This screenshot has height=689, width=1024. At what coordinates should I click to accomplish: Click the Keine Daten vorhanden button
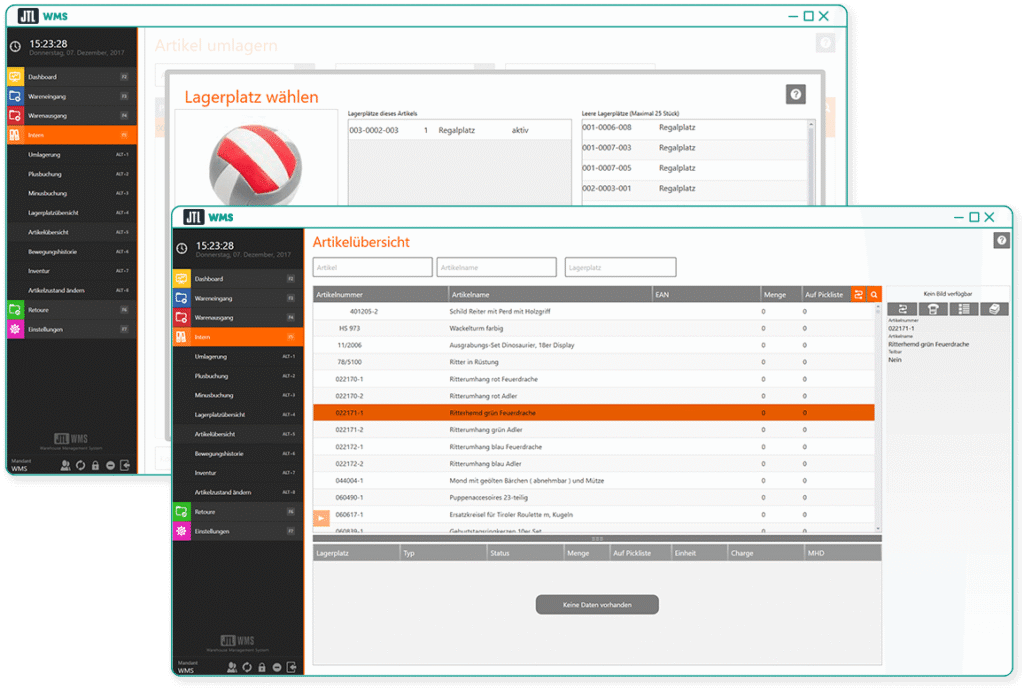tap(597, 604)
